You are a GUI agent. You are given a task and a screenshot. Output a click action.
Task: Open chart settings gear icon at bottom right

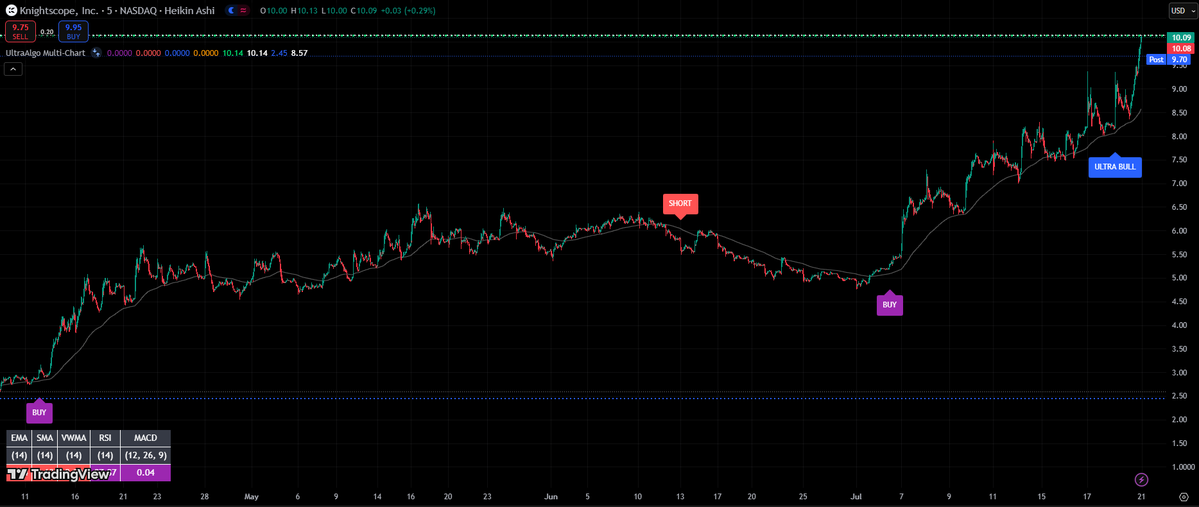[1183, 496]
